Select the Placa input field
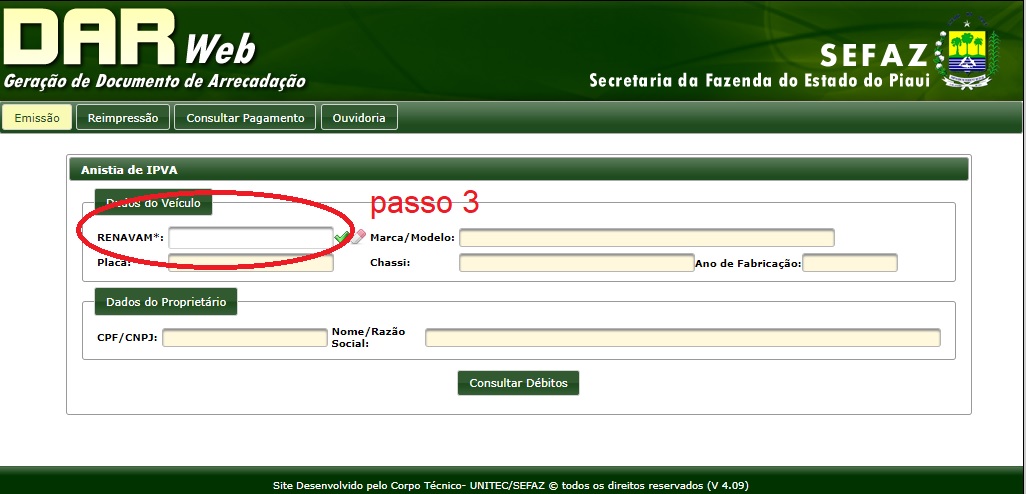The width and height of the screenshot is (1026, 494). (x=250, y=263)
